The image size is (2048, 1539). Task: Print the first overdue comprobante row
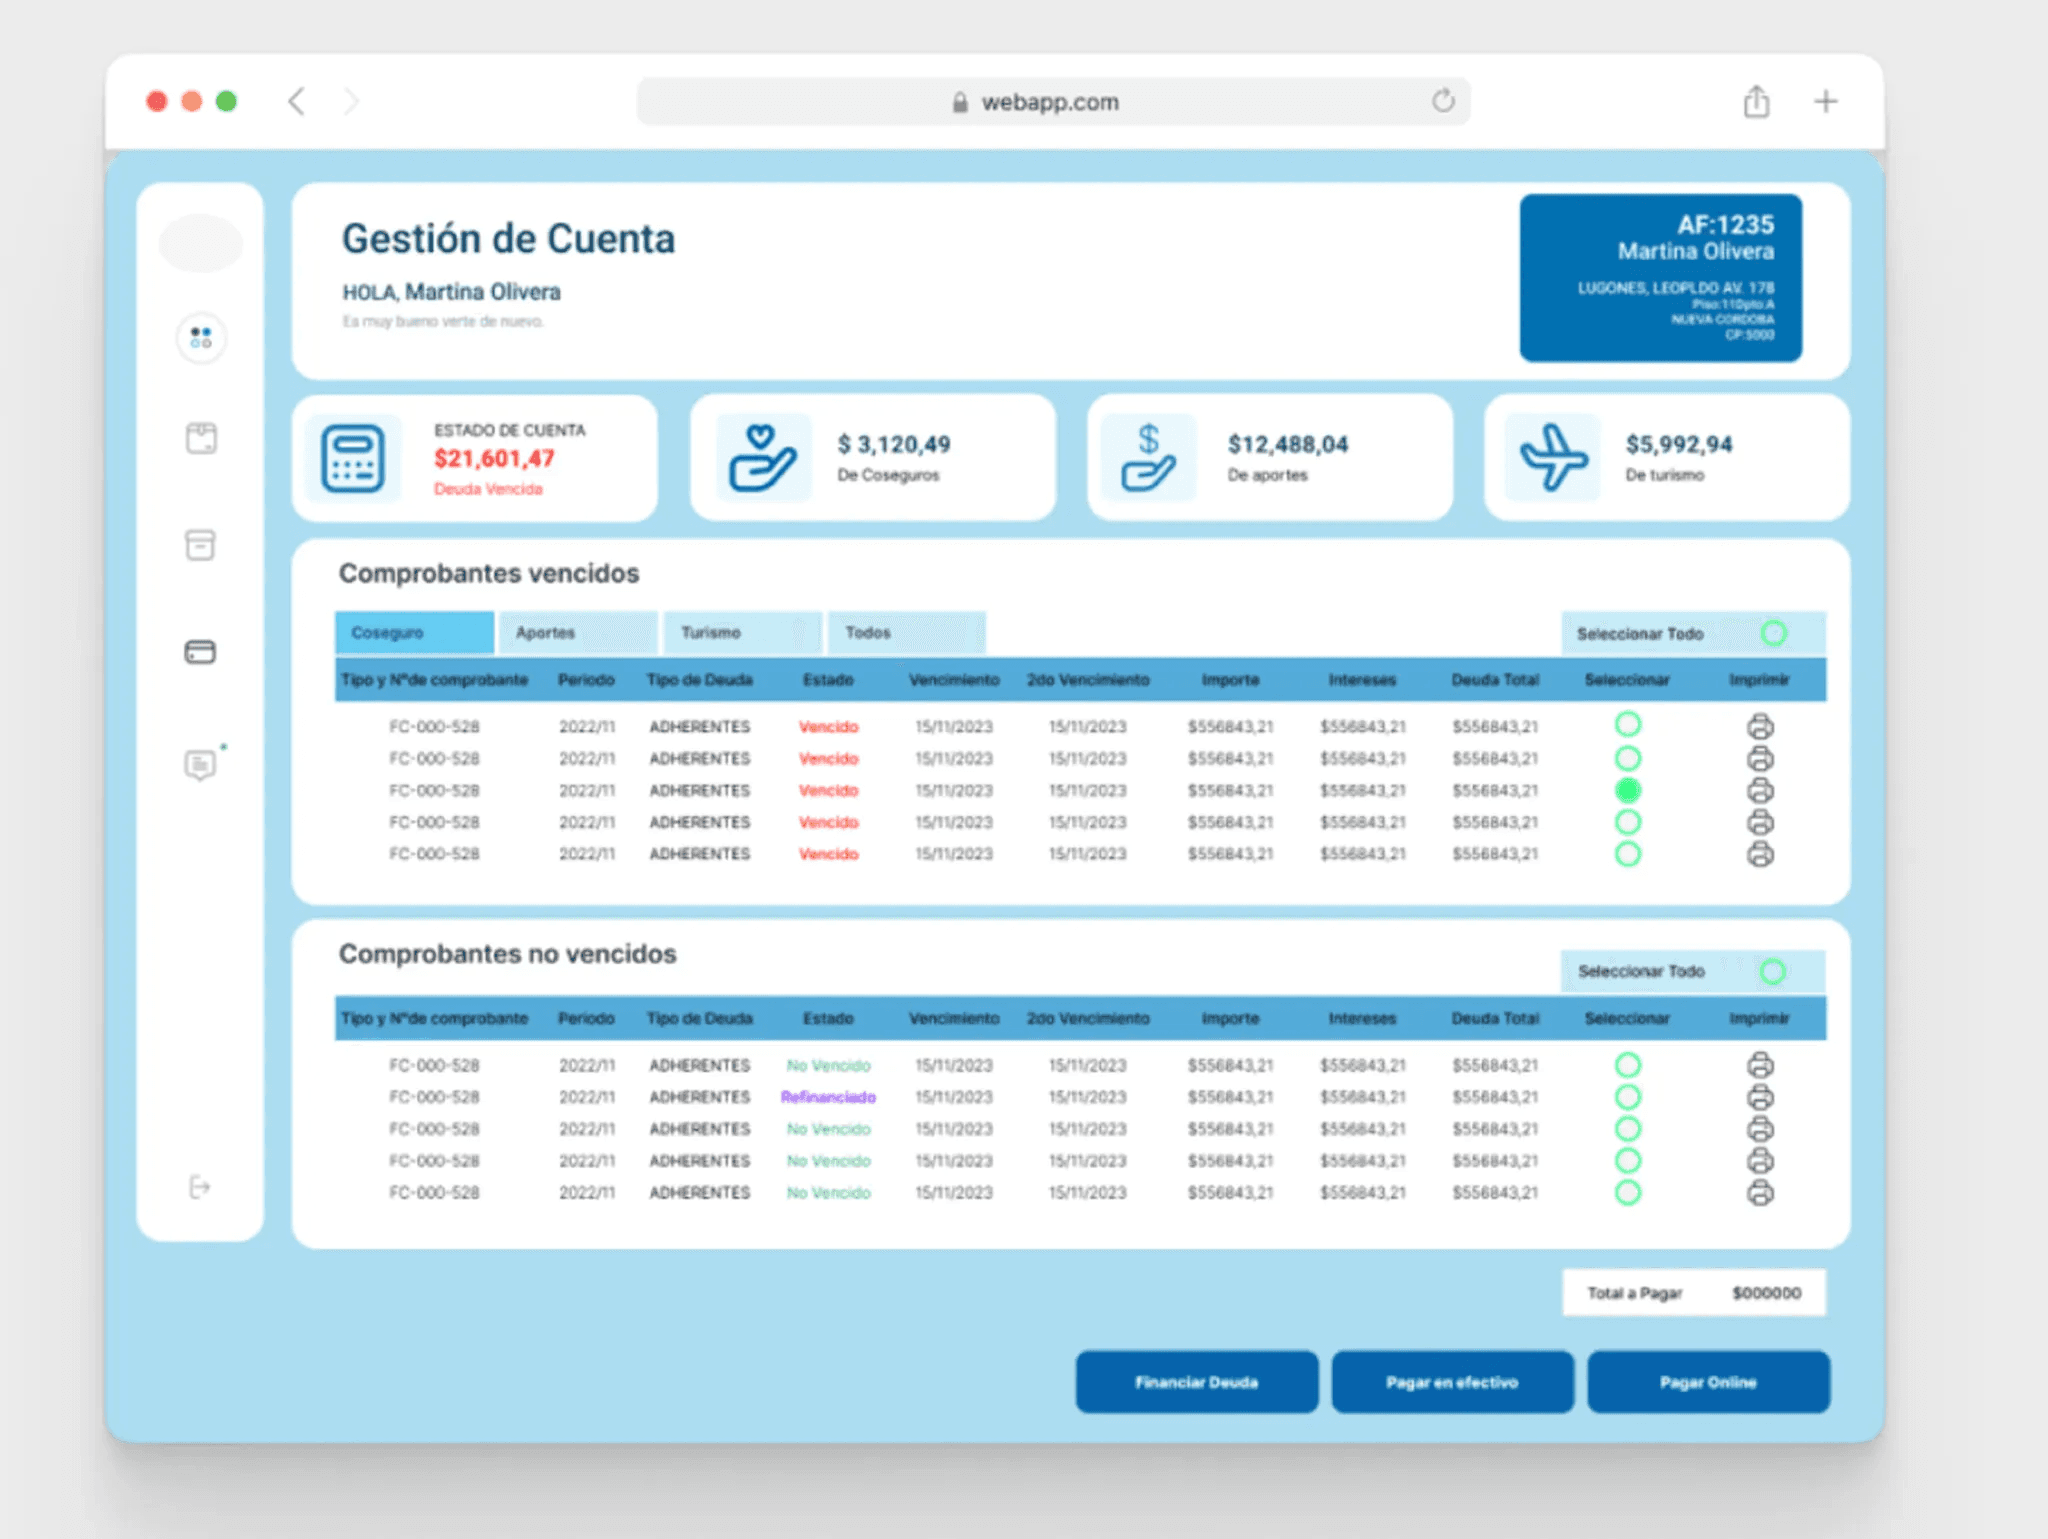point(1760,726)
